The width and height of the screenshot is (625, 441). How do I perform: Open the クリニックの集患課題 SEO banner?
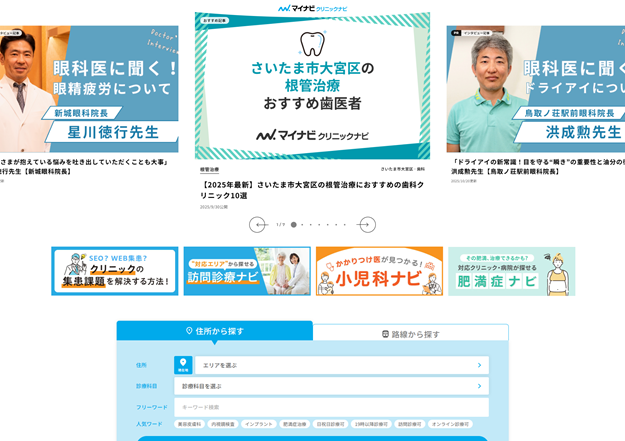point(115,271)
